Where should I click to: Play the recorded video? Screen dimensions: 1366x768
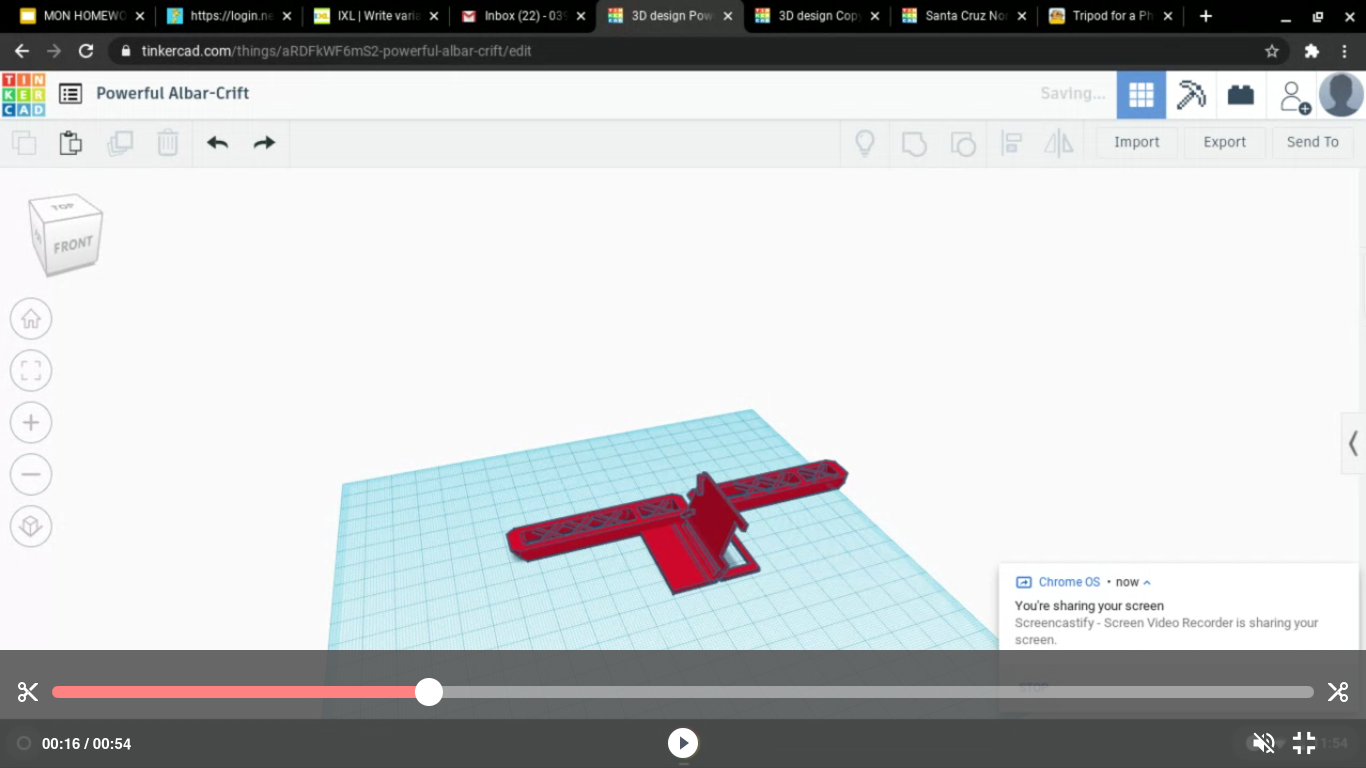click(x=683, y=743)
